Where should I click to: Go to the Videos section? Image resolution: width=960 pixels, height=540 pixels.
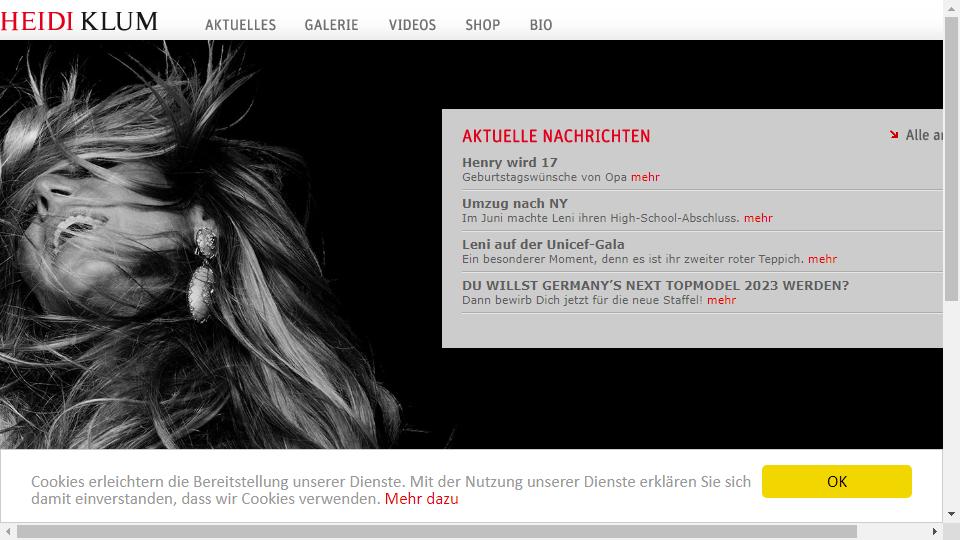tap(412, 25)
